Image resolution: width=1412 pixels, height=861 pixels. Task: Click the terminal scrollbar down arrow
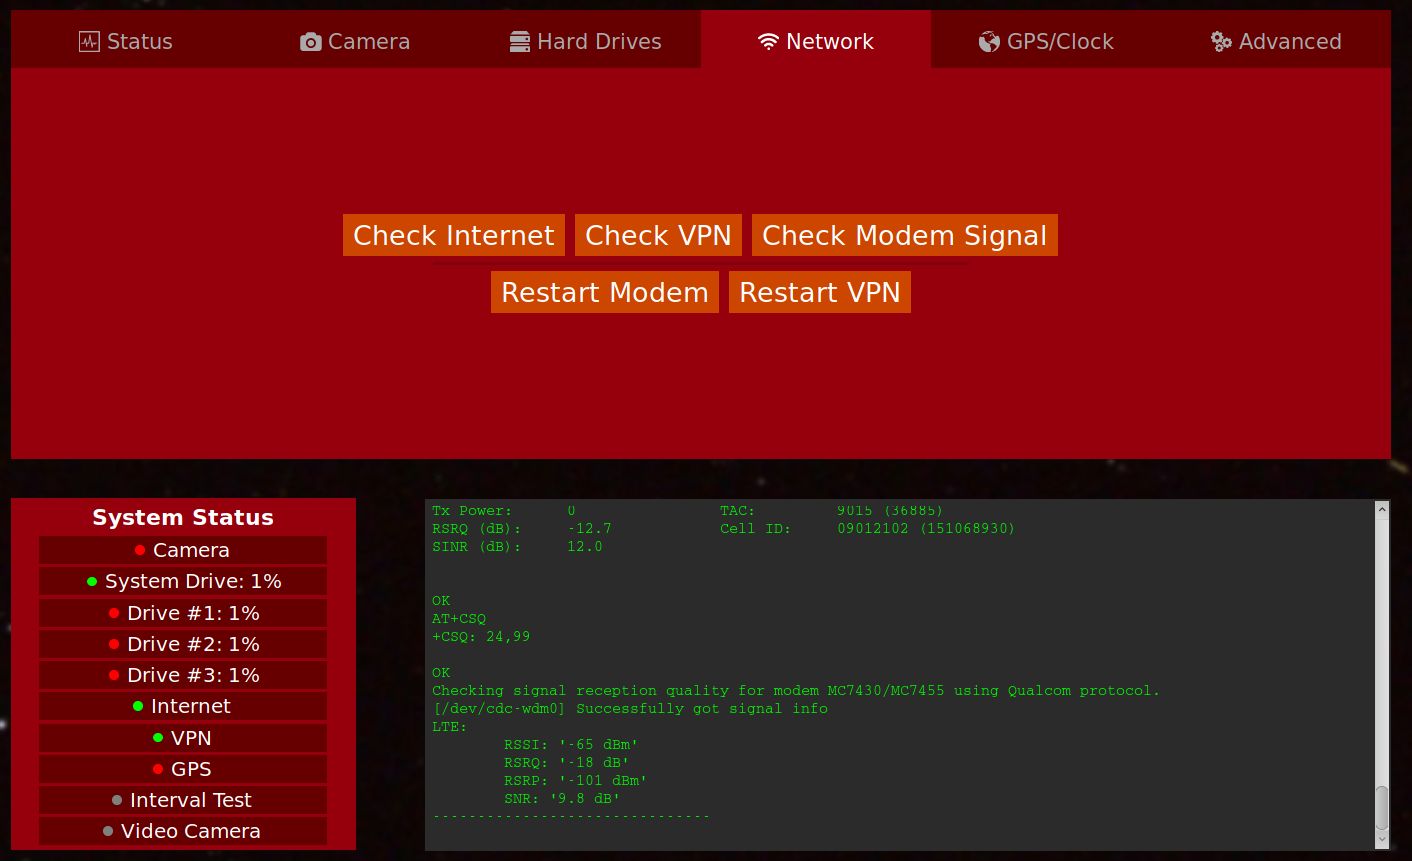pos(1382,842)
